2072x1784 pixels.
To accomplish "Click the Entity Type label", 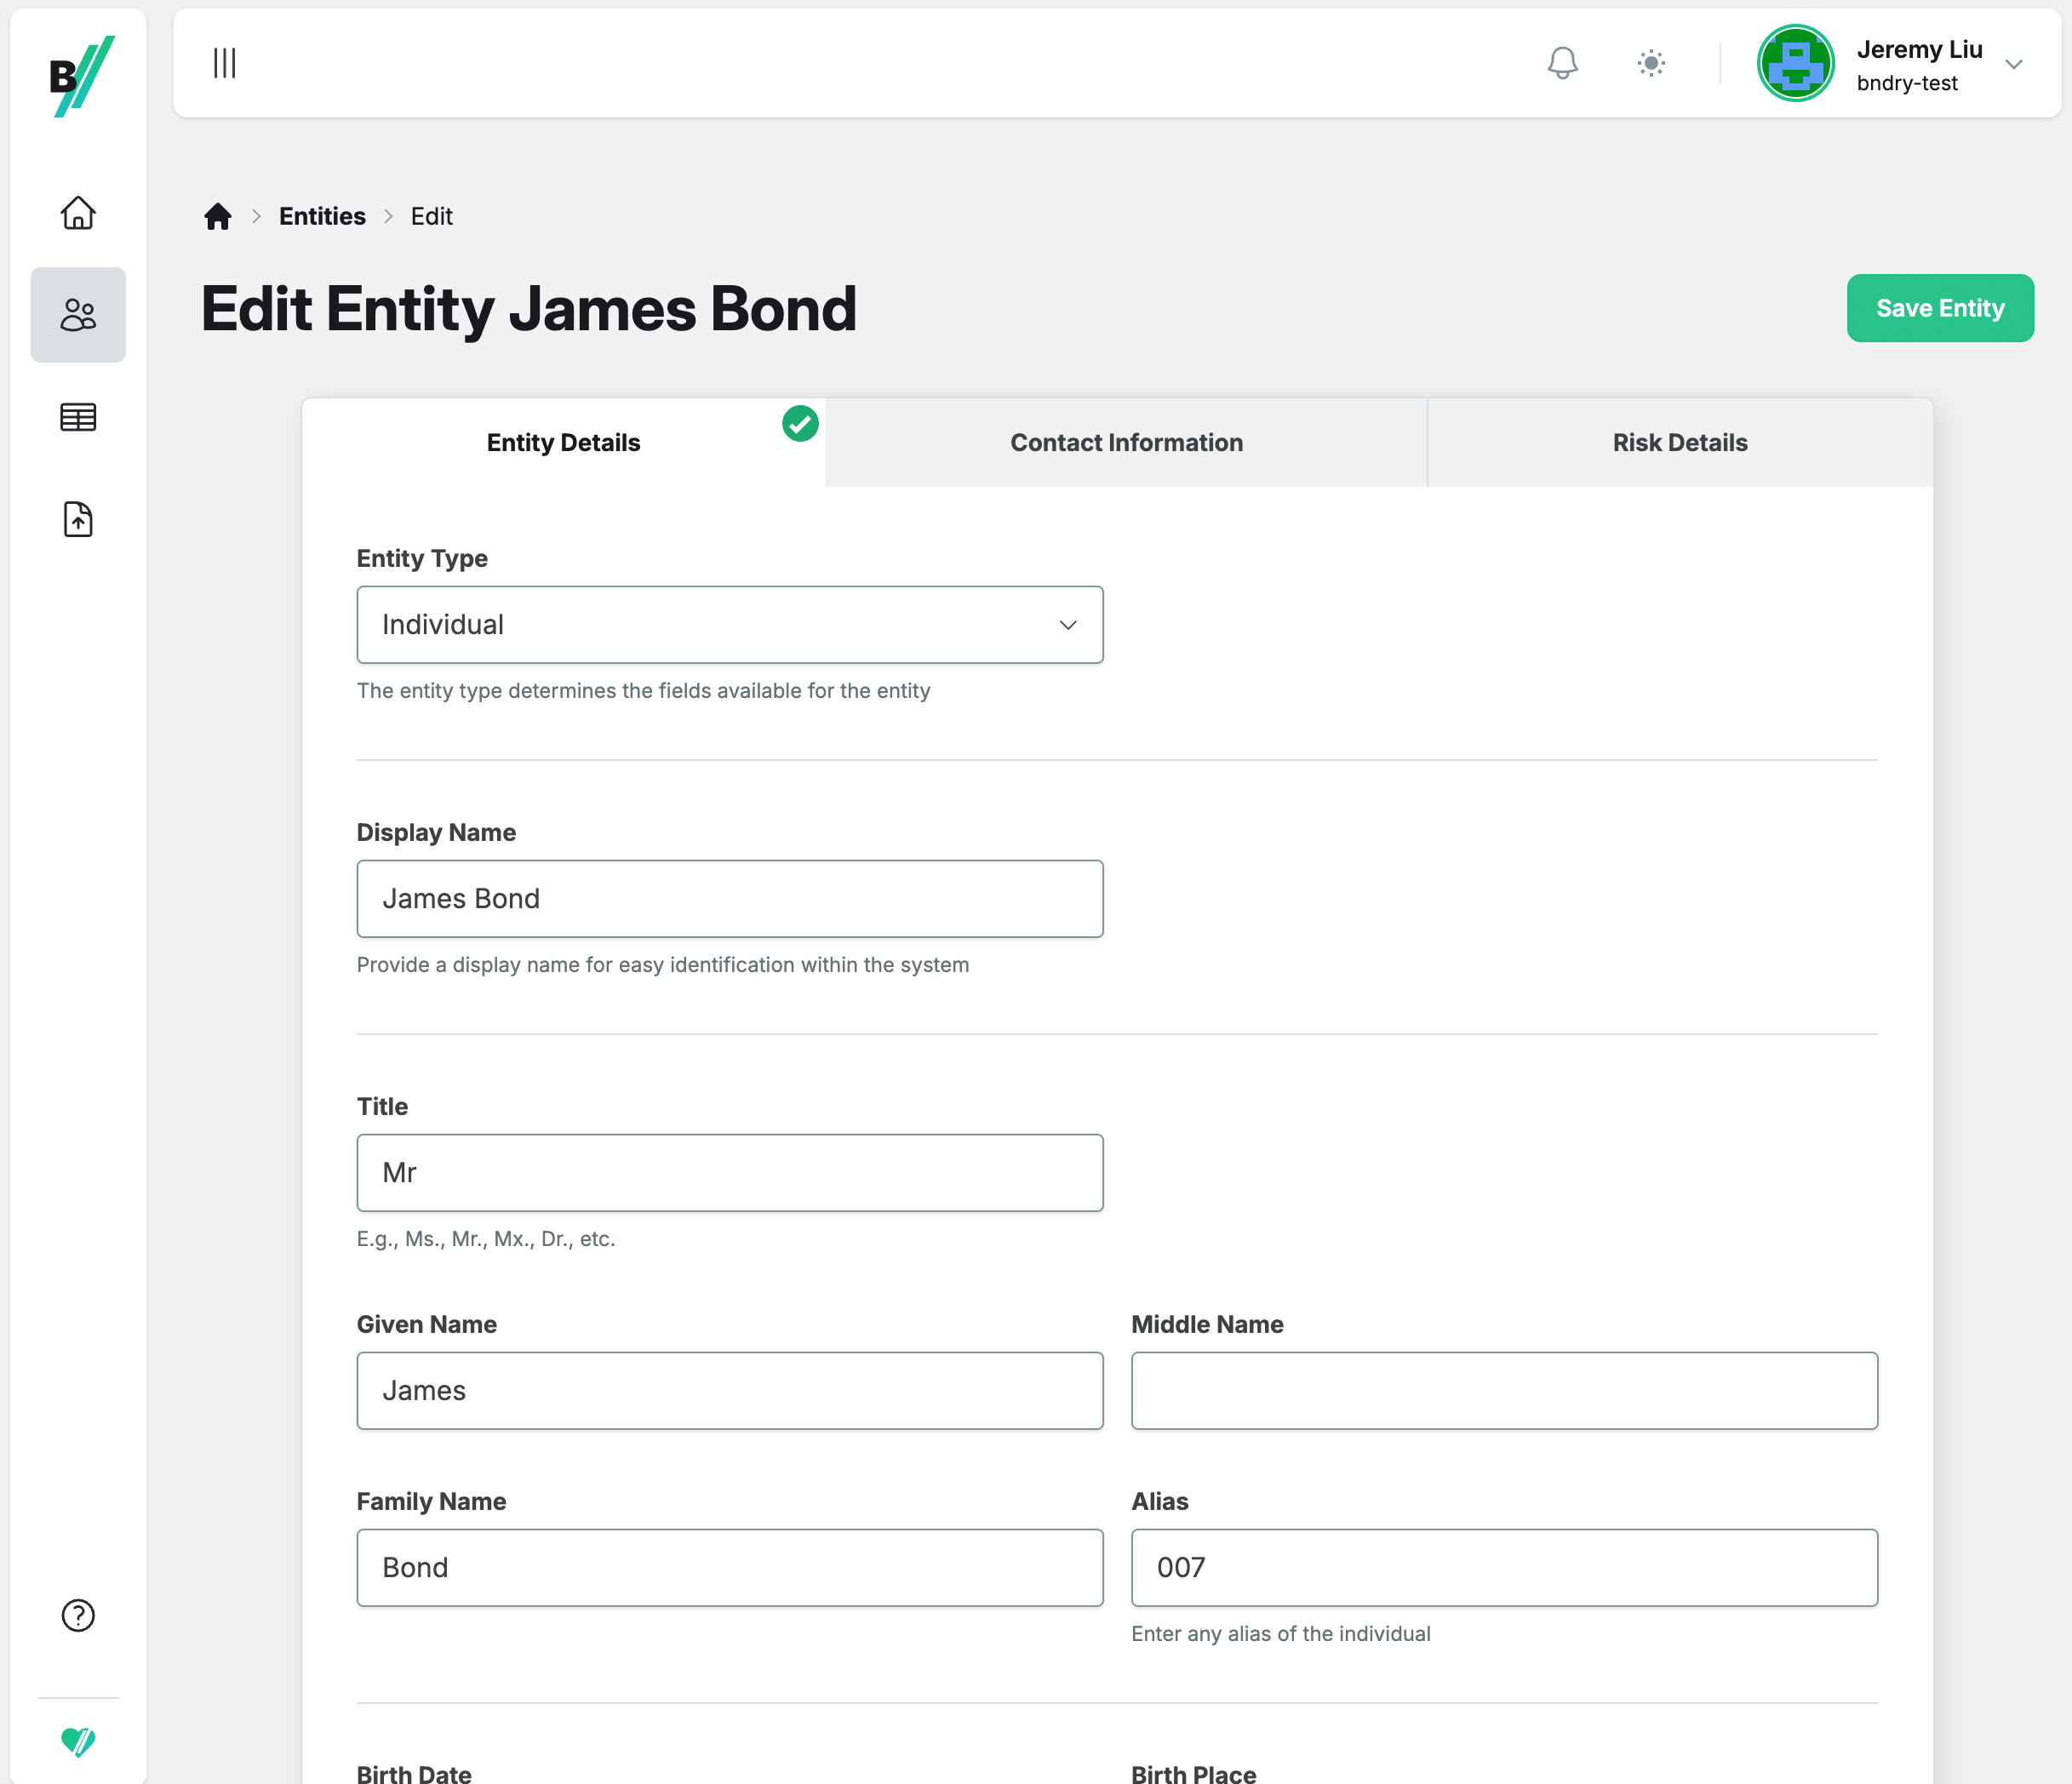I will click(x=422, y=558).
